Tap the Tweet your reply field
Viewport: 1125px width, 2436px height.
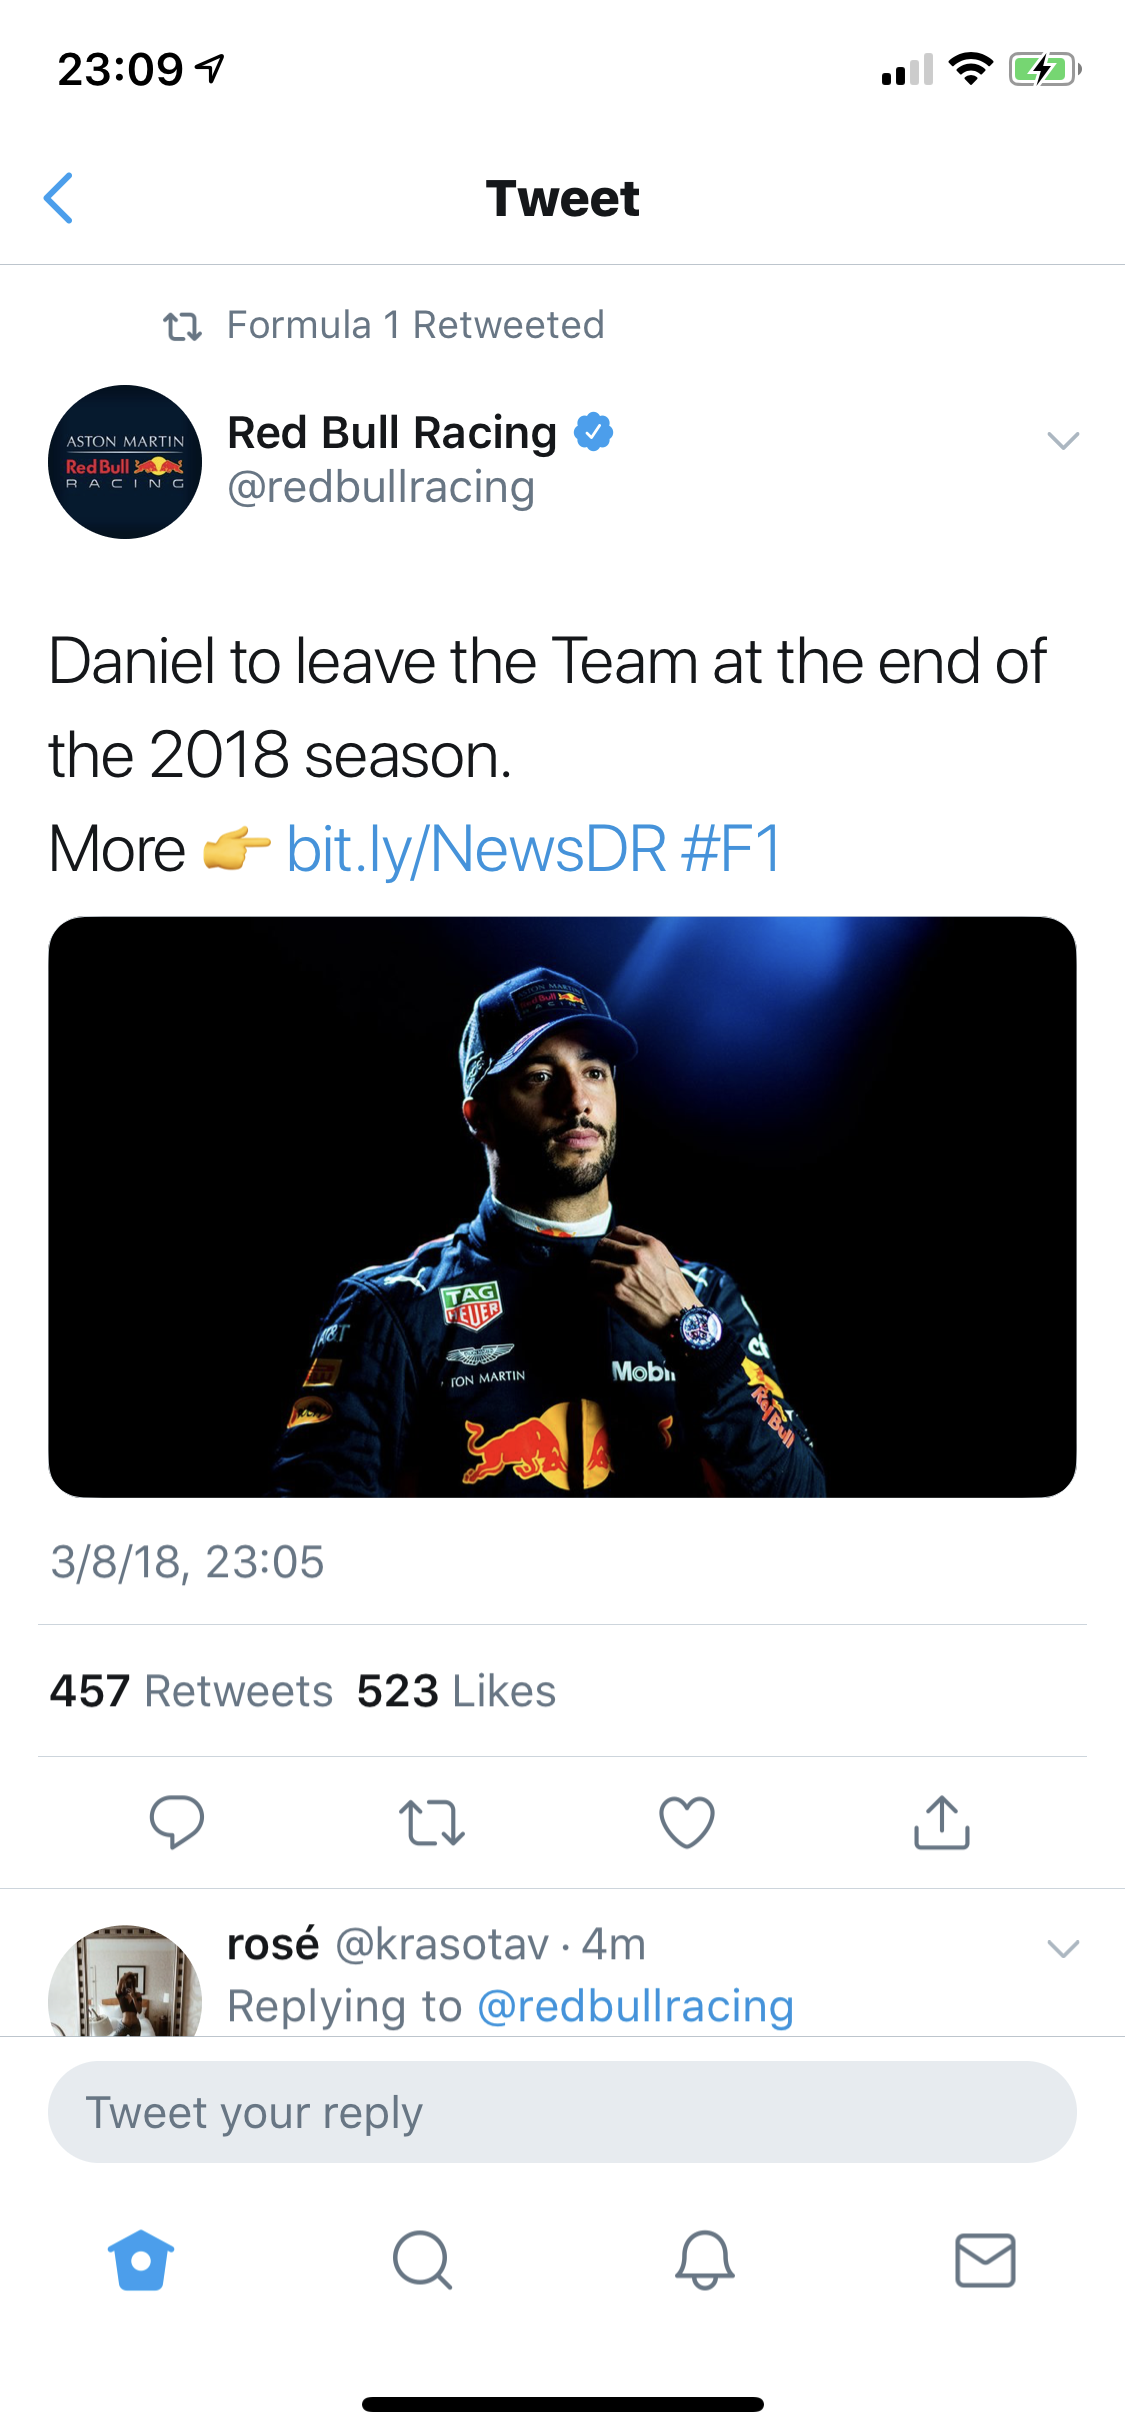point(562,2112)
